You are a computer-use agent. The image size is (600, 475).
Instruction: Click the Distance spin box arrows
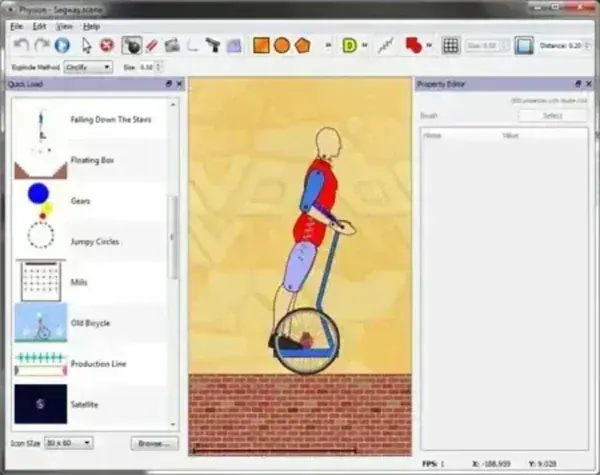pyautogui.click(x=587, y=46)
